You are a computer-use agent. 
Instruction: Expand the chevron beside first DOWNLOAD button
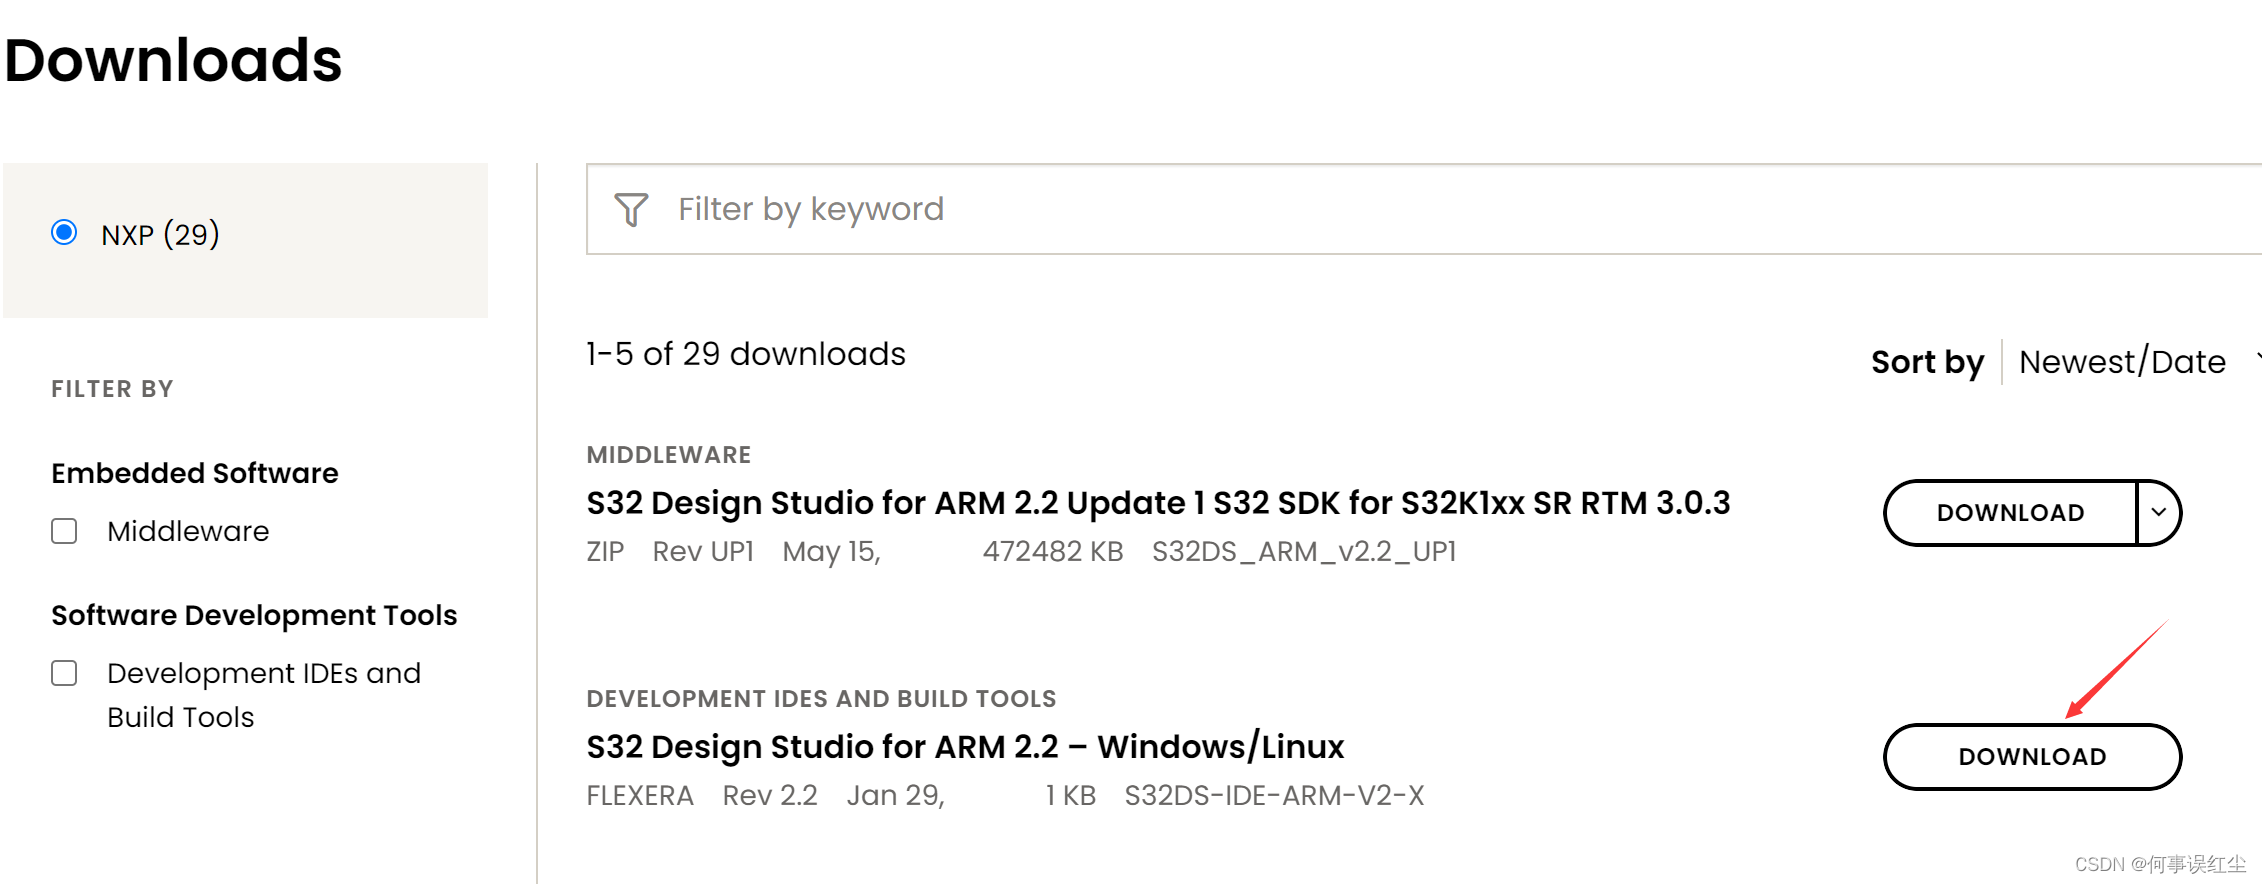(x=2158, y=513)
